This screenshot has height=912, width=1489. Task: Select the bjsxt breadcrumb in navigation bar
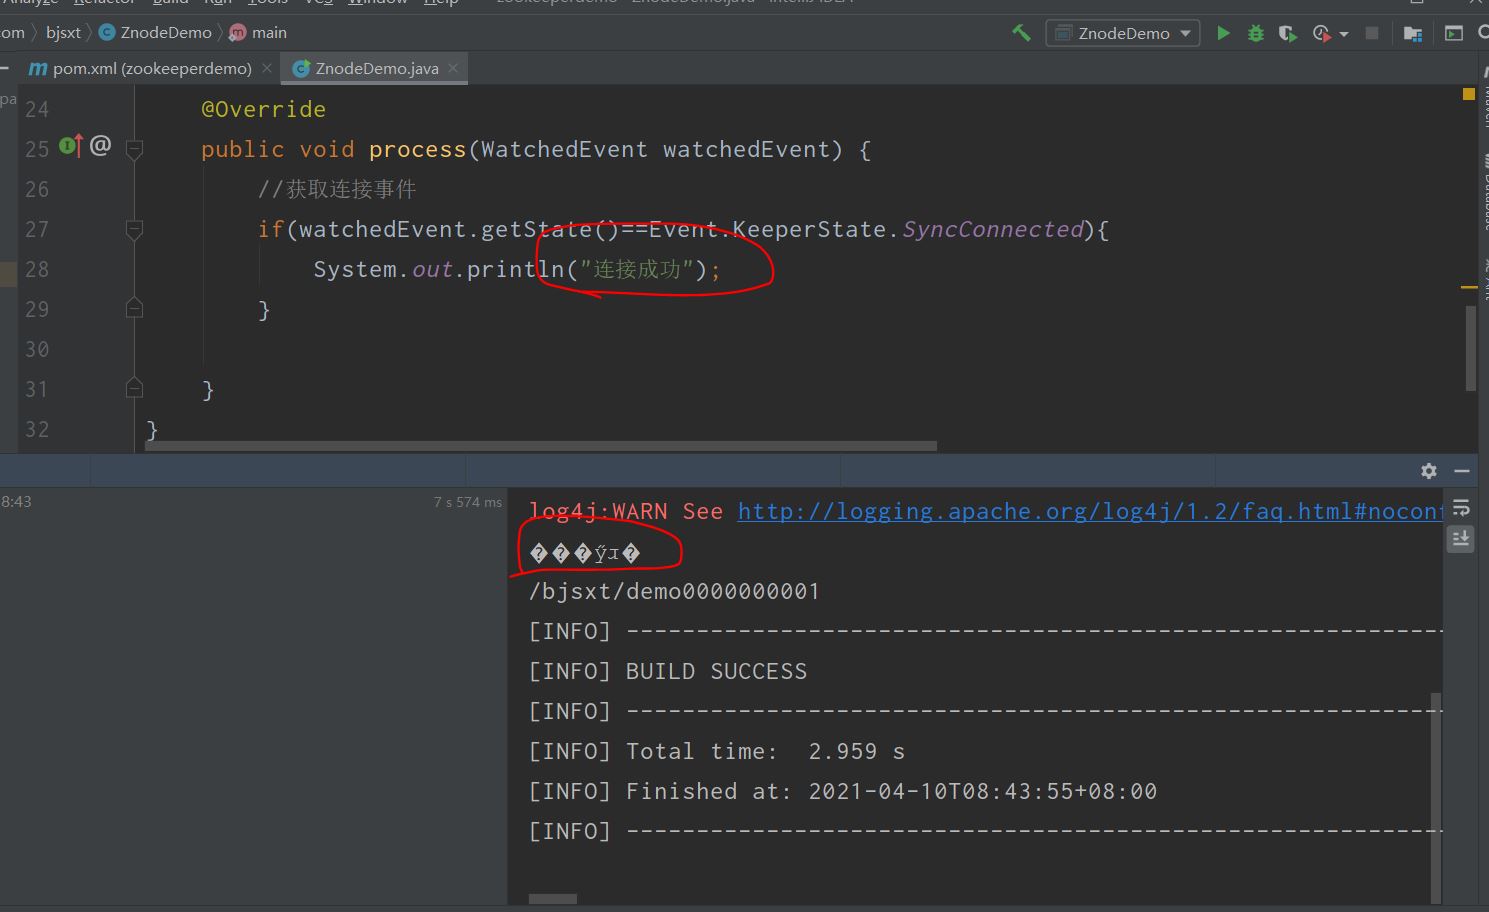click(x=63, y=32)
